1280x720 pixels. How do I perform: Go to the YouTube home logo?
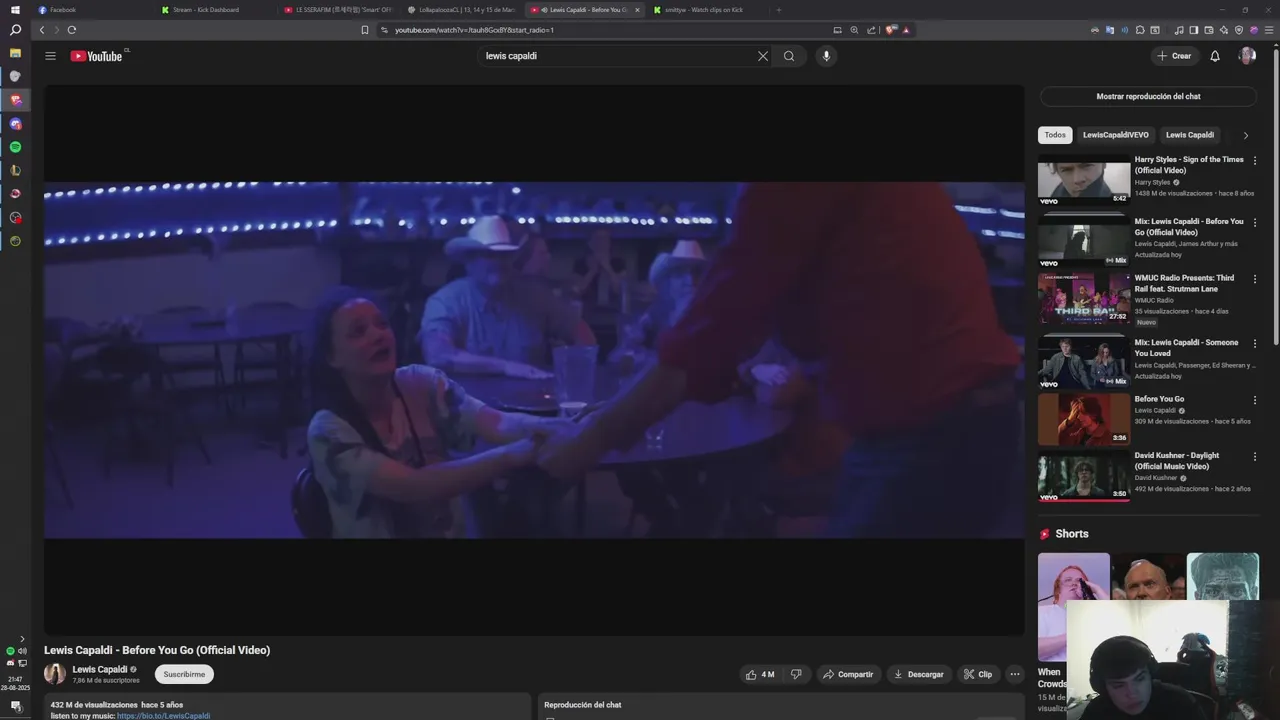click(97, 56)
